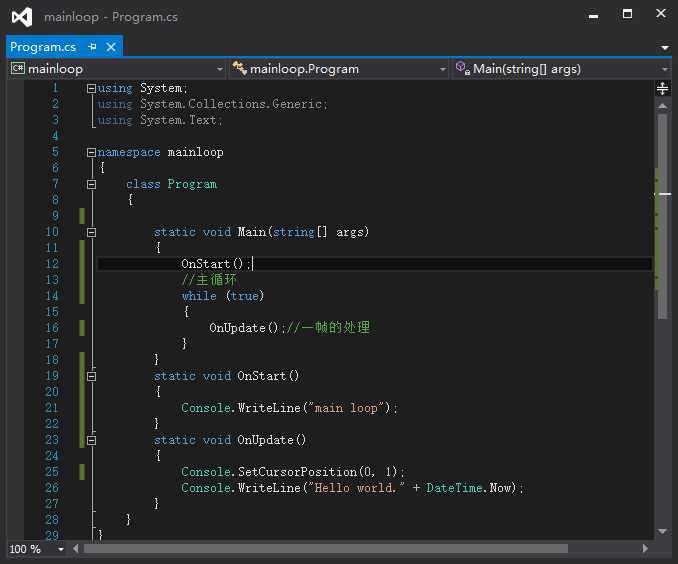Collapse the using directives block

(x=91, y=88)
